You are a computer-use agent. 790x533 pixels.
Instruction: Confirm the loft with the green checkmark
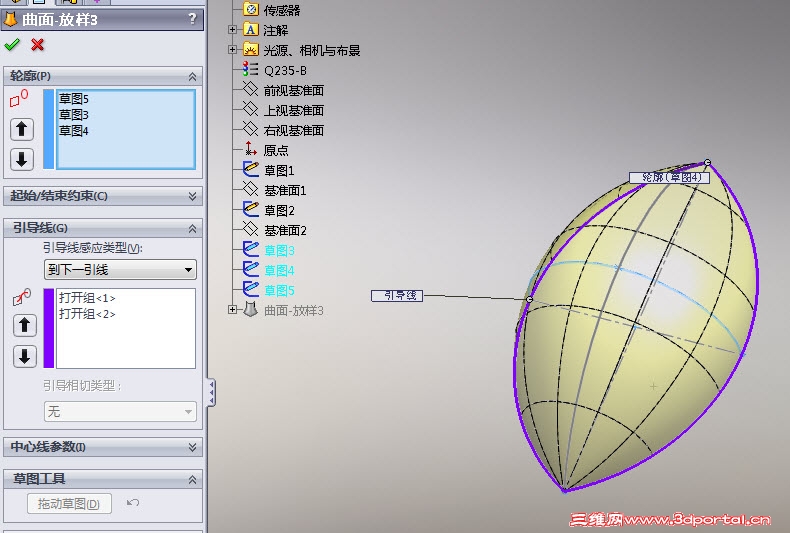click(x=12, y=45)
